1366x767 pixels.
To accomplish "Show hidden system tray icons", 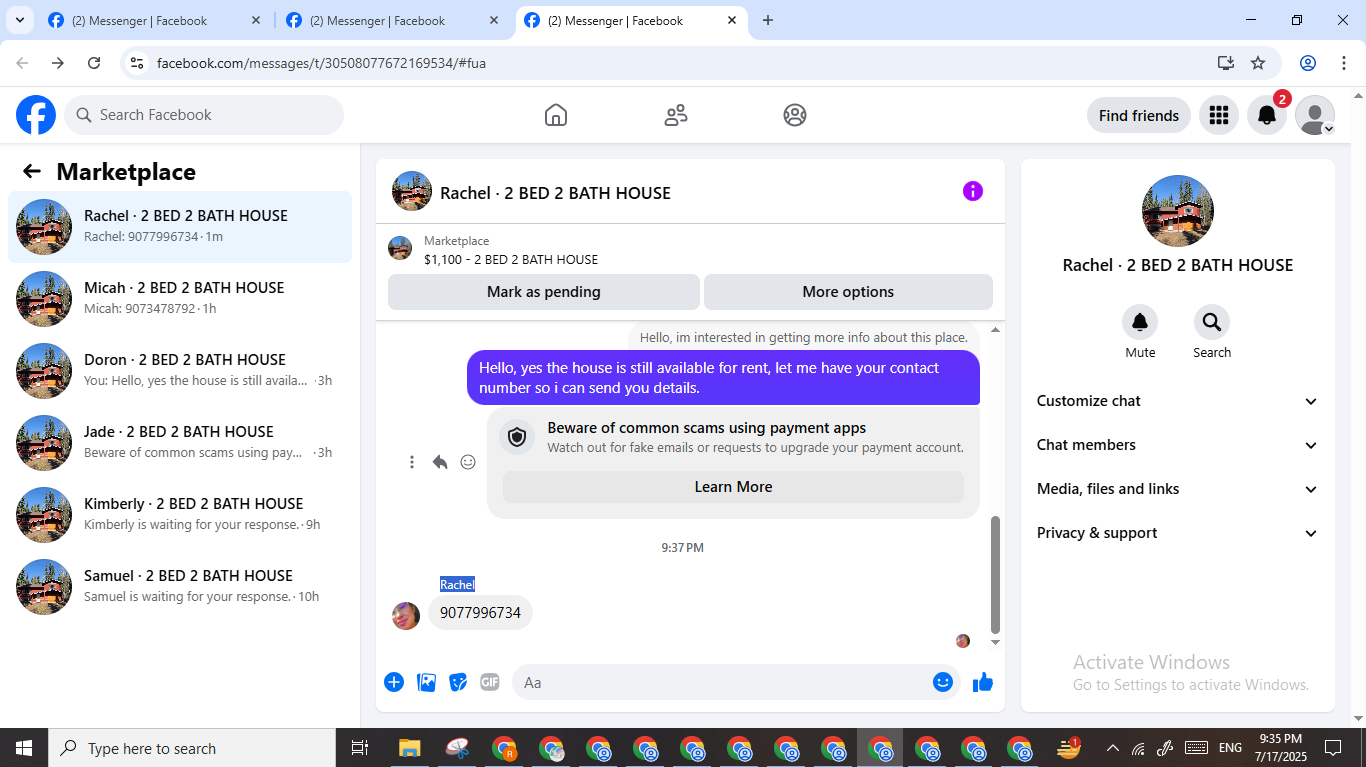I will point(1112,748).
